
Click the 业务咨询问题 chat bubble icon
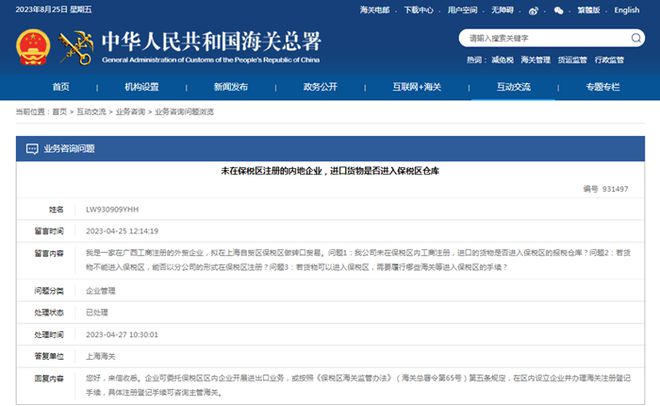coord(32,149)
